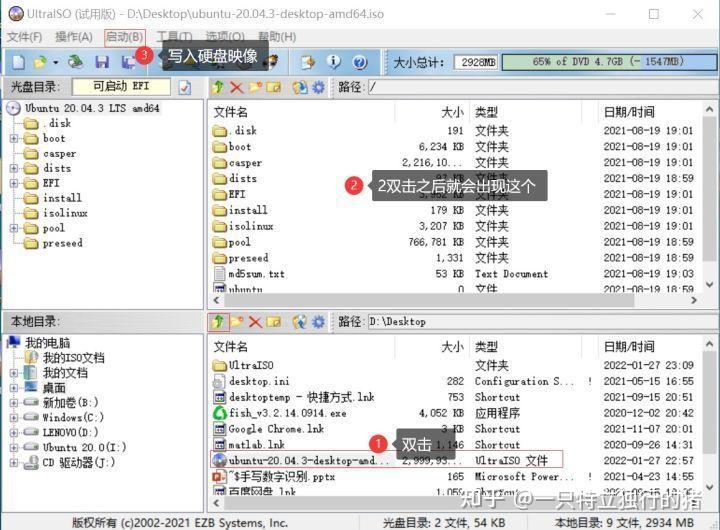This screenshot has height=530, width=720.
Task: Click the local pane gear settings icon
Action: (318, 321)
